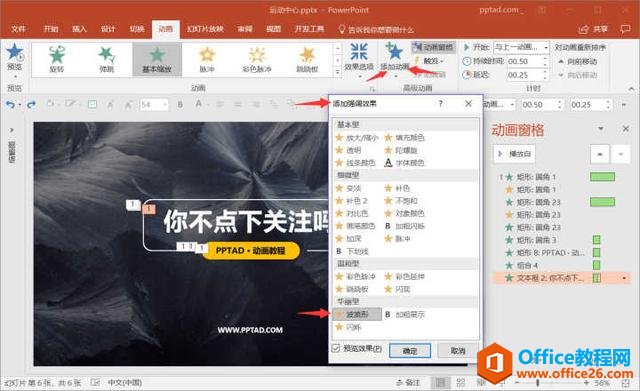The height and width of the screenshot is (391, 640).
Task: Click the 添加动画 add animation button
Action: pyautogui.click(x=394, y=60)
